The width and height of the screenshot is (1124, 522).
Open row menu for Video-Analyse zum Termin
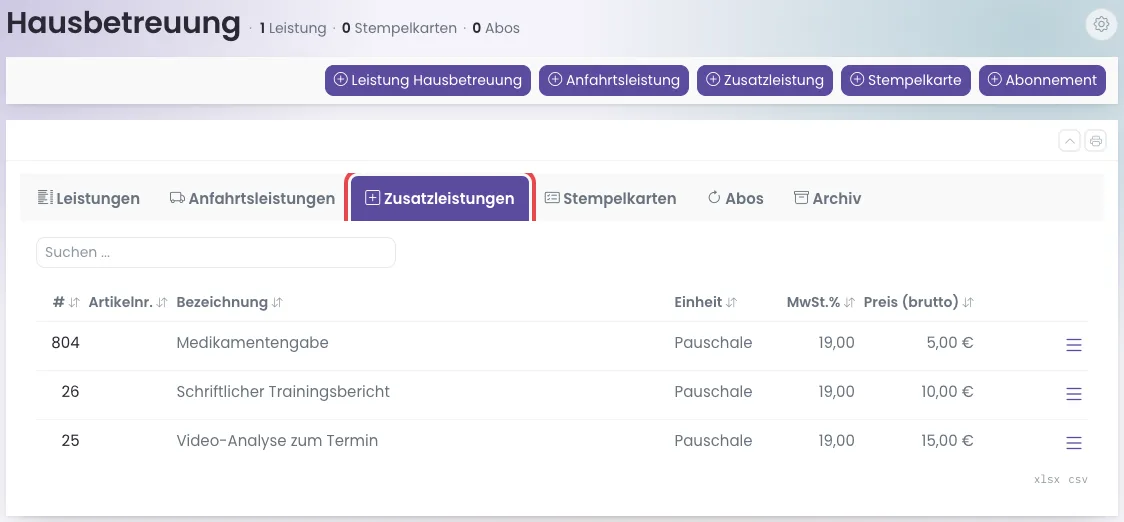[1074, 442]
